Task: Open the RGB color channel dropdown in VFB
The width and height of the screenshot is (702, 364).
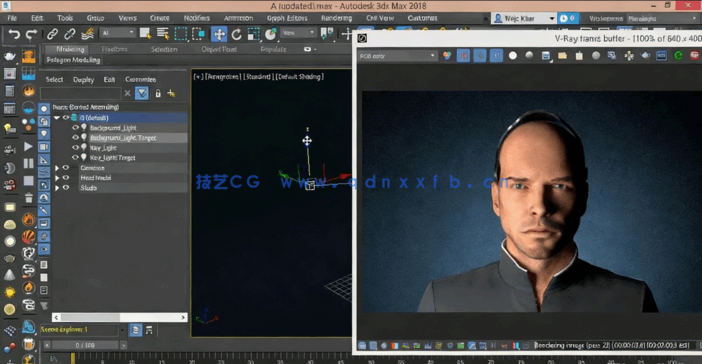Action: [397, 56]
